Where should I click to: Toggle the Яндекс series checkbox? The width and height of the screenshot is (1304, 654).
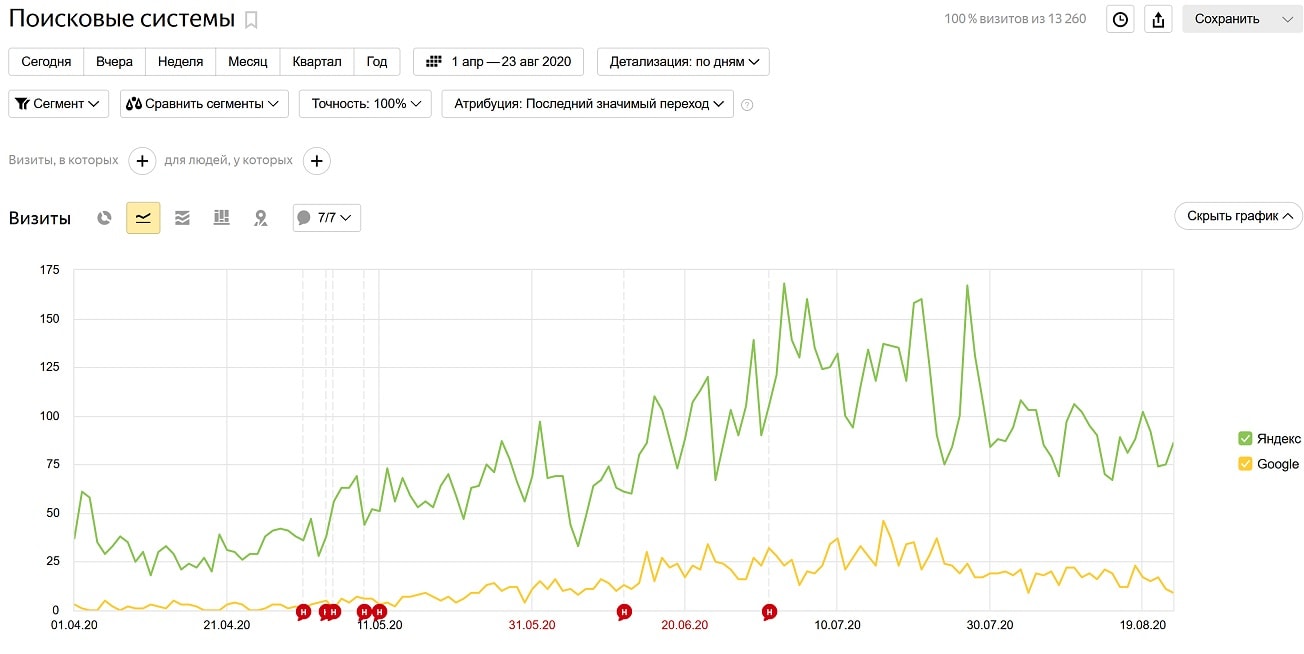[x=1245, y=439]
